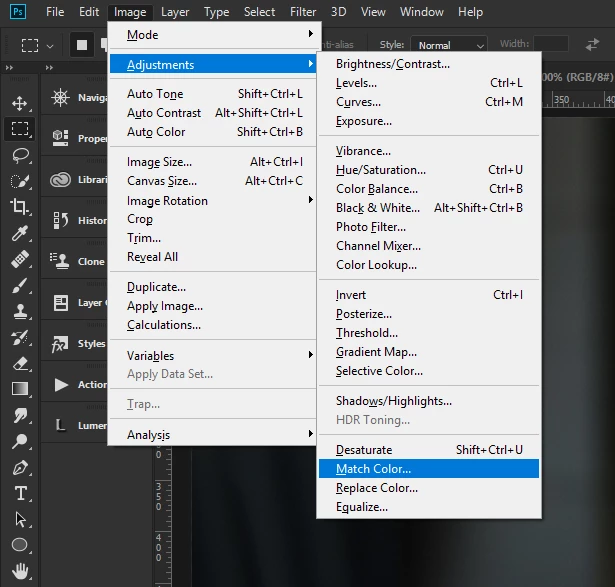This screenshot has width=615, height=587.
Task: Open the Lumenzia panel icon
Action: click(x=60, y=425)
